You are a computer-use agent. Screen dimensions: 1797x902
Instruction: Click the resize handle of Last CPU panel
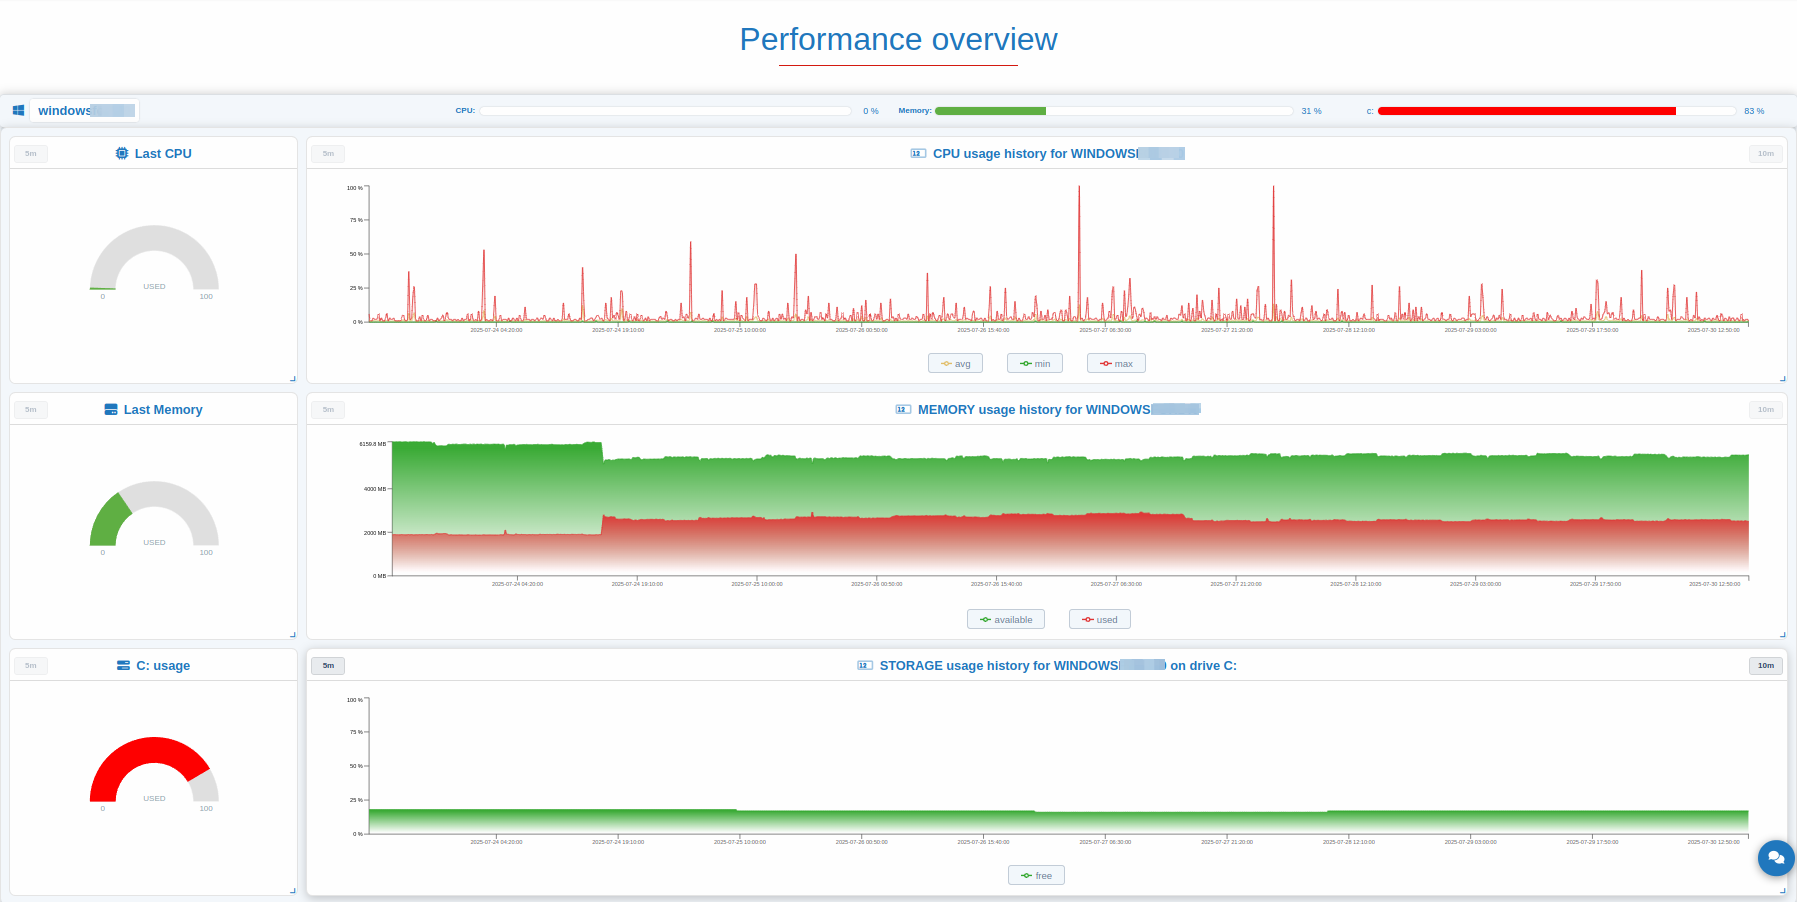[292, 378]
